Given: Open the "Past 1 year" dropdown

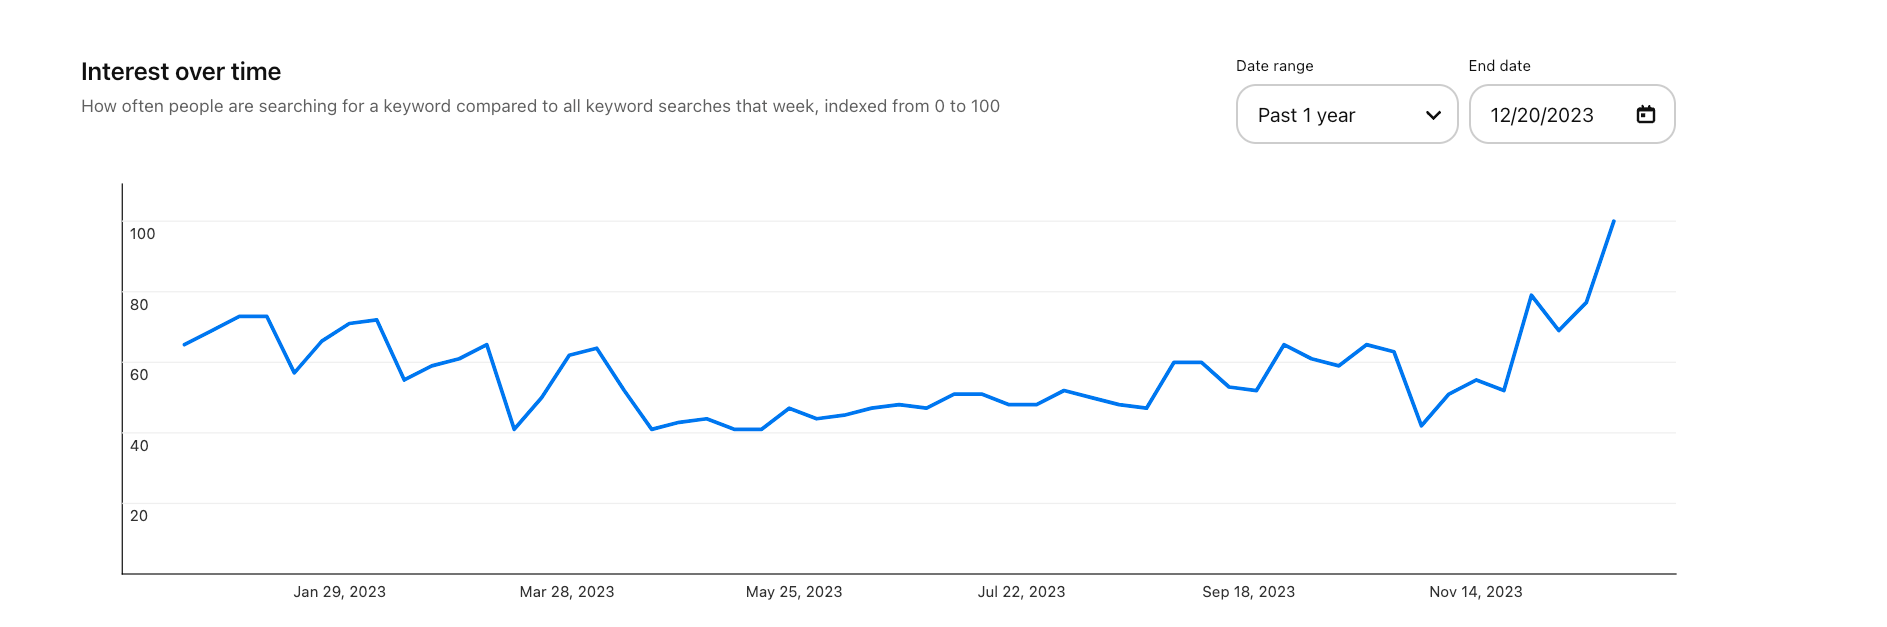Looking at the screenshot, I should click(1346, 115).
